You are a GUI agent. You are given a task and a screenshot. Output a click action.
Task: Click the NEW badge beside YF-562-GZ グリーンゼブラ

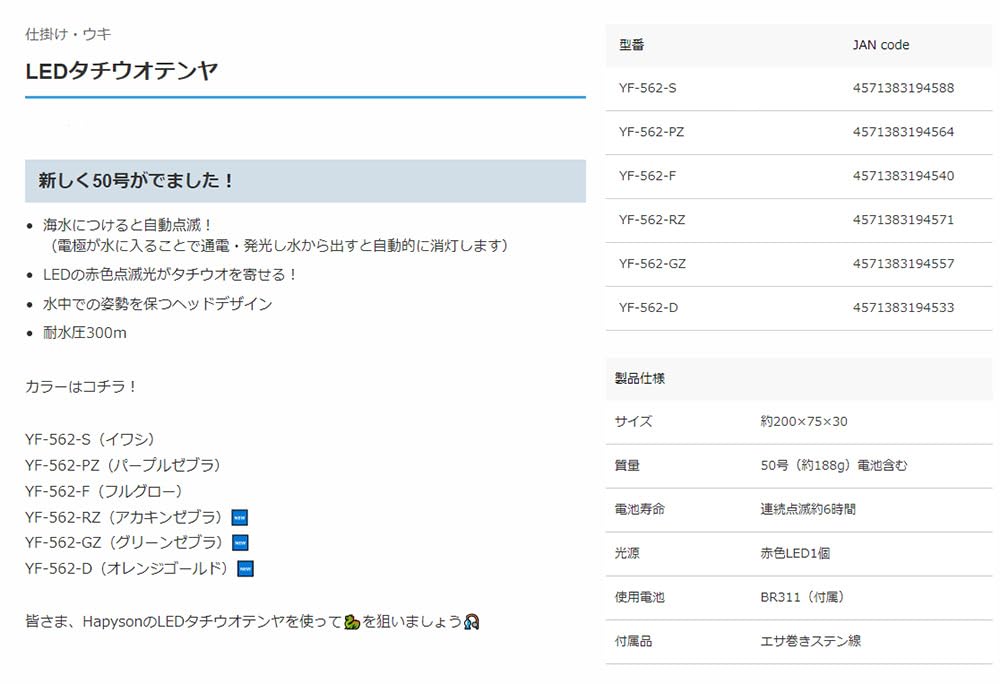point(240,543)
